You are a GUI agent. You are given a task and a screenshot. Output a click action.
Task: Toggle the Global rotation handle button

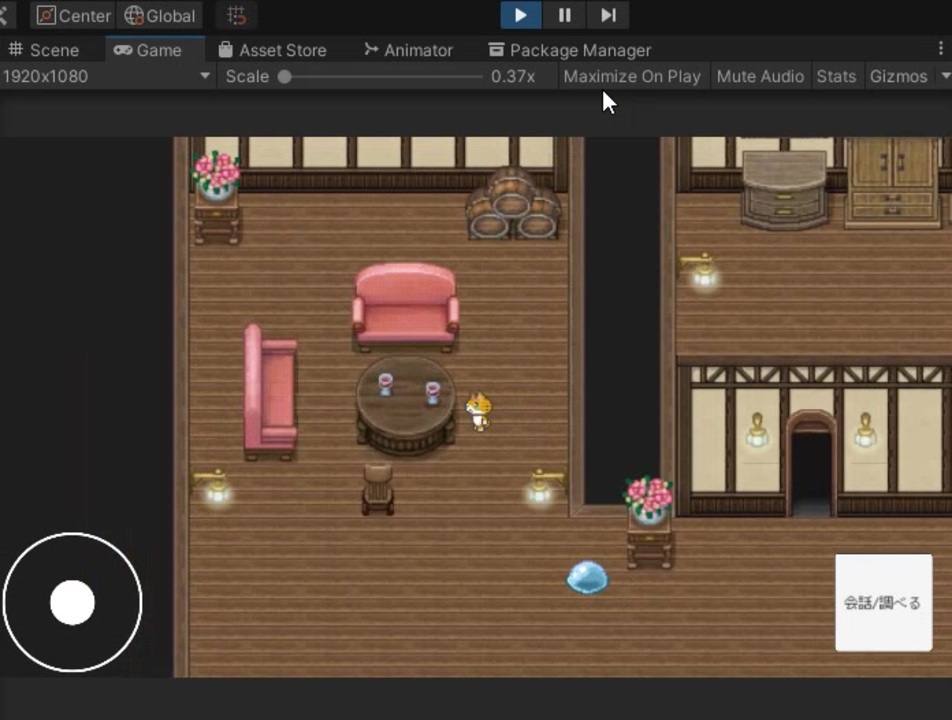[x=160, y=16]
